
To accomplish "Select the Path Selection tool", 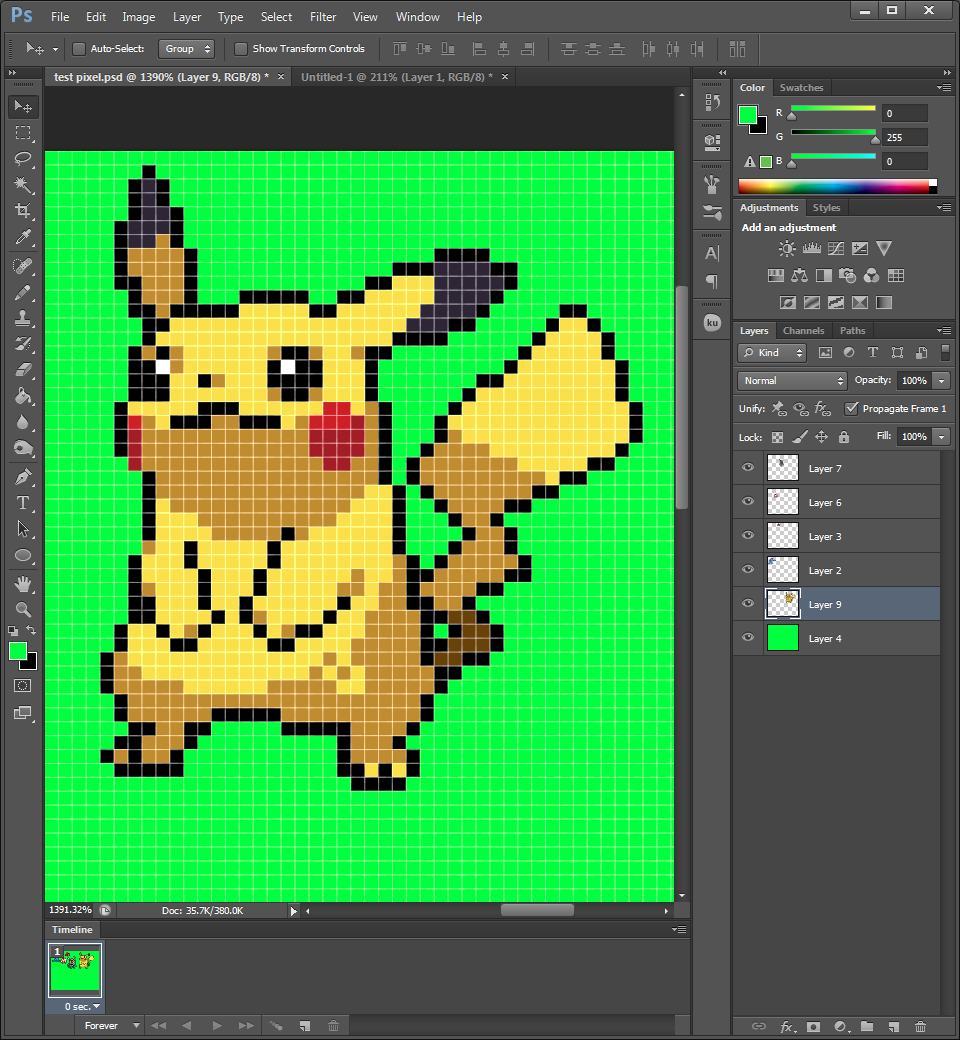I will [x=23, y=529].
